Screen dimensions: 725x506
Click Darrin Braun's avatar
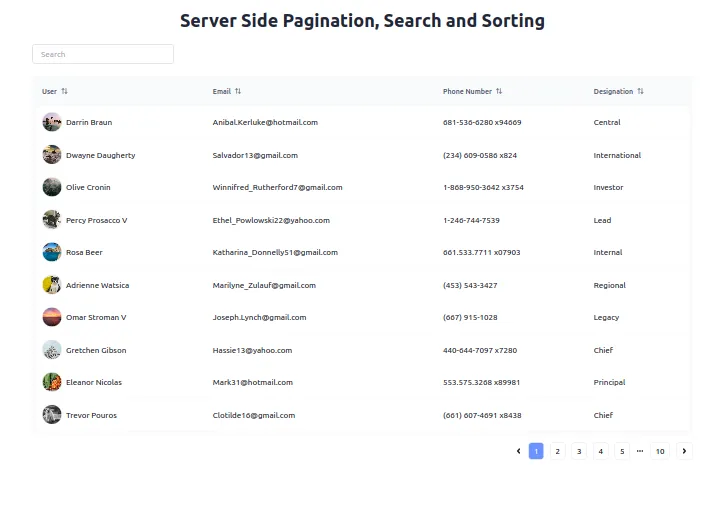tap(52, 122)
